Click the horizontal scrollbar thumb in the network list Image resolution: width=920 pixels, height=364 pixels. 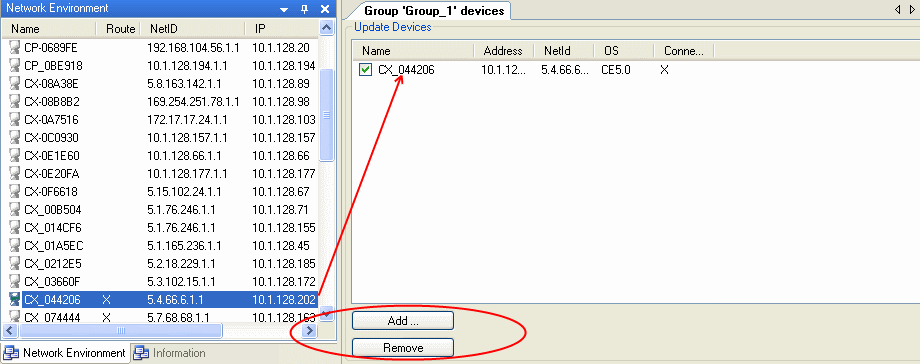[x=121, y=331]
